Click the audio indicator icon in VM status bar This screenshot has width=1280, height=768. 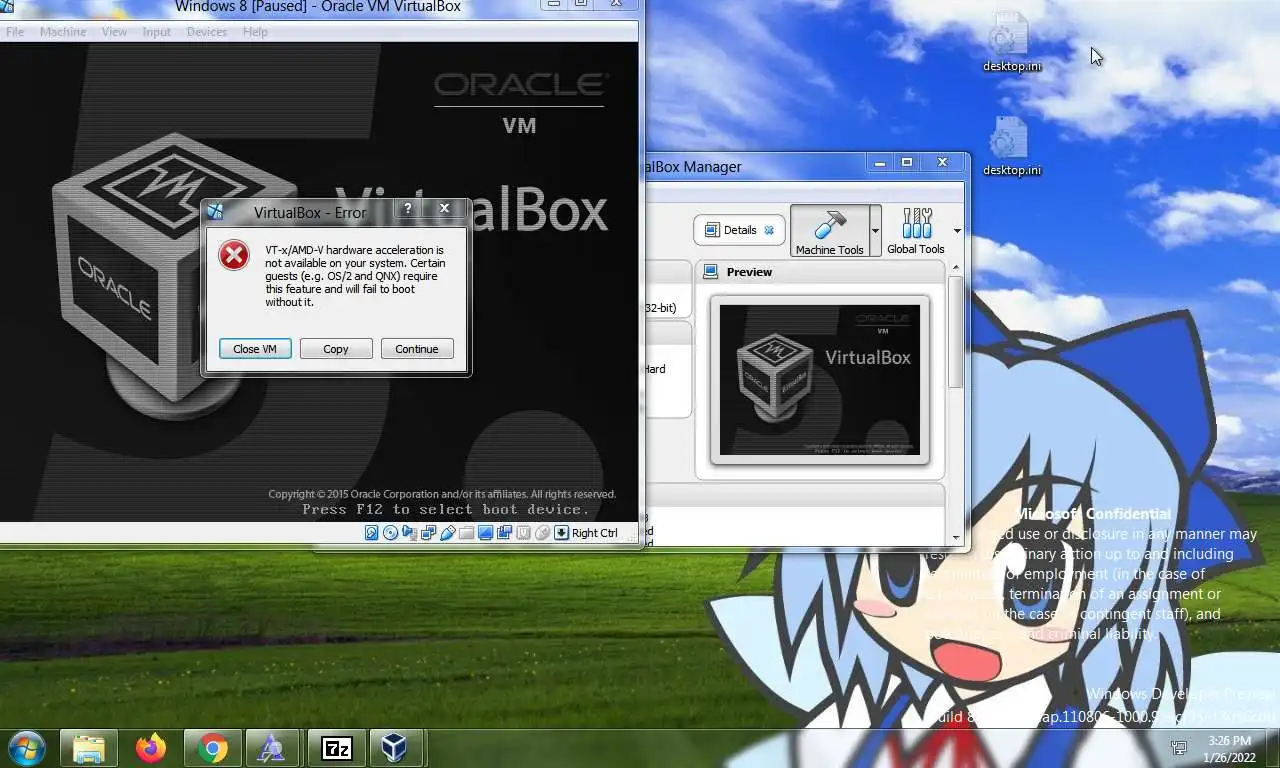(x=409, y=533)
